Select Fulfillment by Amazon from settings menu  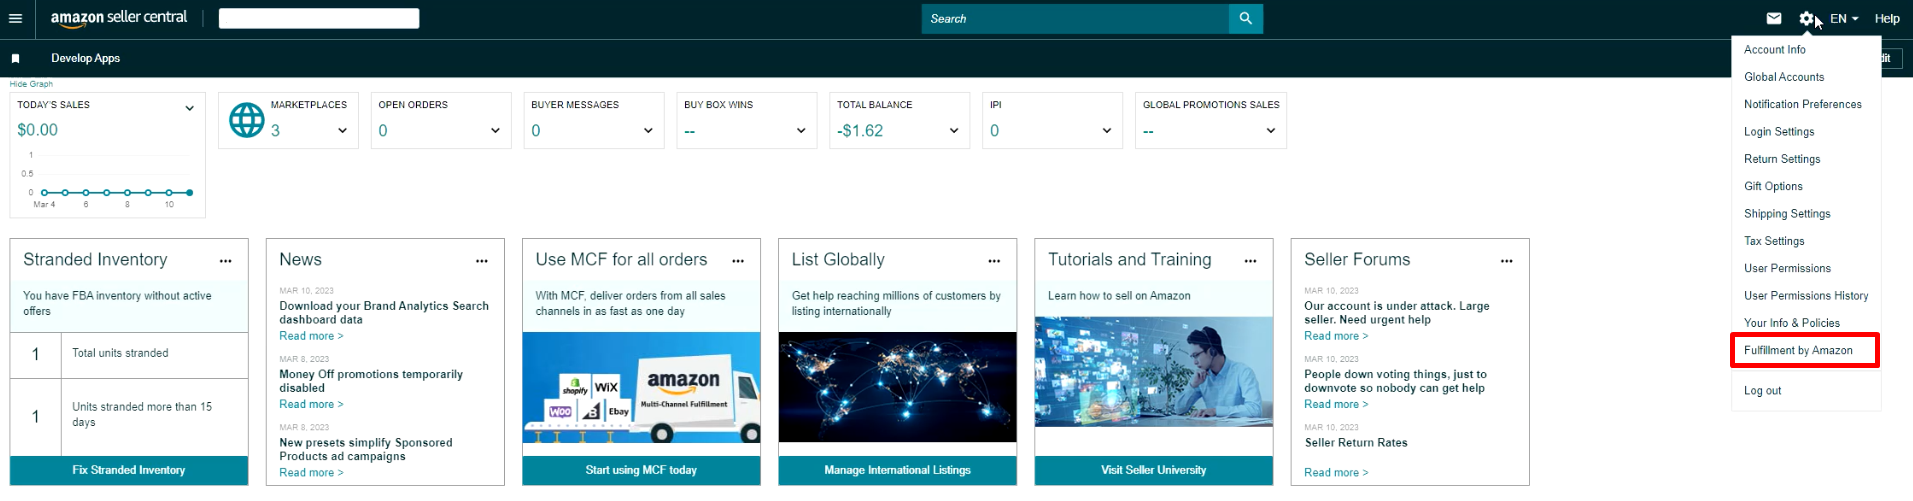[x=1798, y=350]
